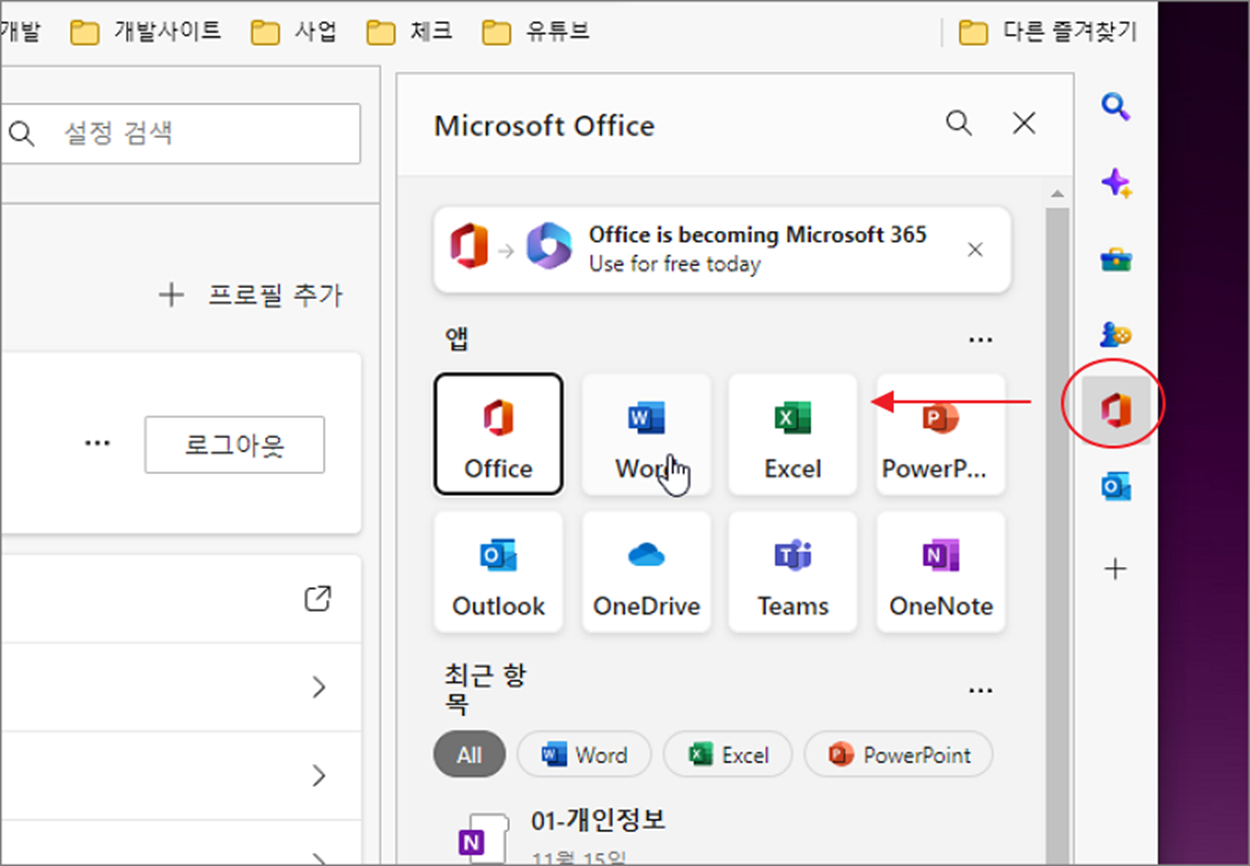Click the Microsoft Office sidebar icon
Viewport: 1250px width, 866px height.
tap(1115, 409)
